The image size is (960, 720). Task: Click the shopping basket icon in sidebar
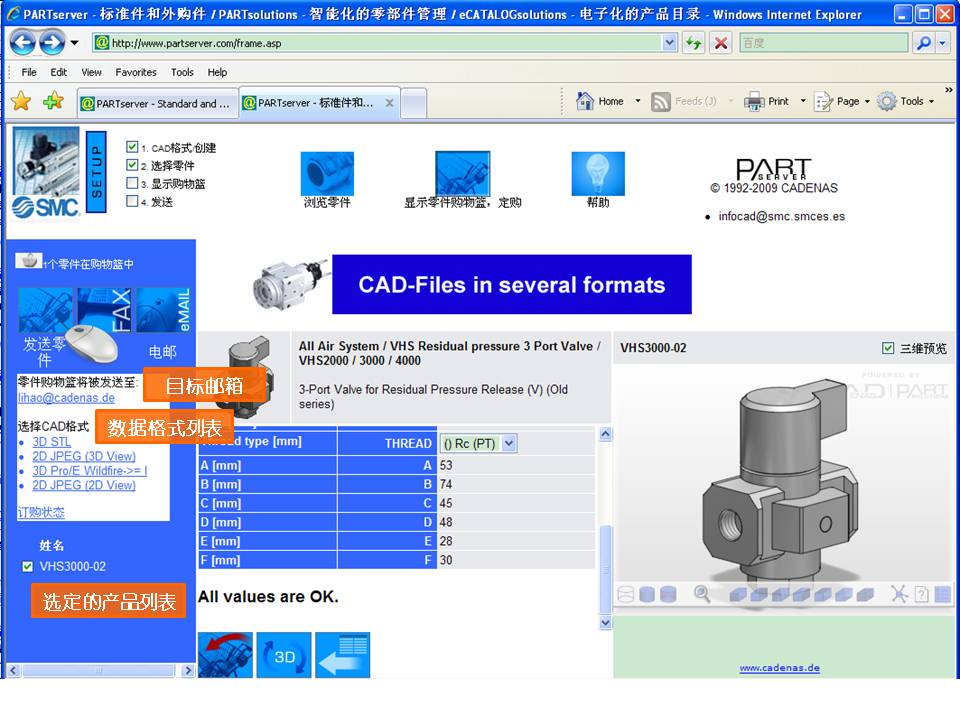[x=29, y=261]
